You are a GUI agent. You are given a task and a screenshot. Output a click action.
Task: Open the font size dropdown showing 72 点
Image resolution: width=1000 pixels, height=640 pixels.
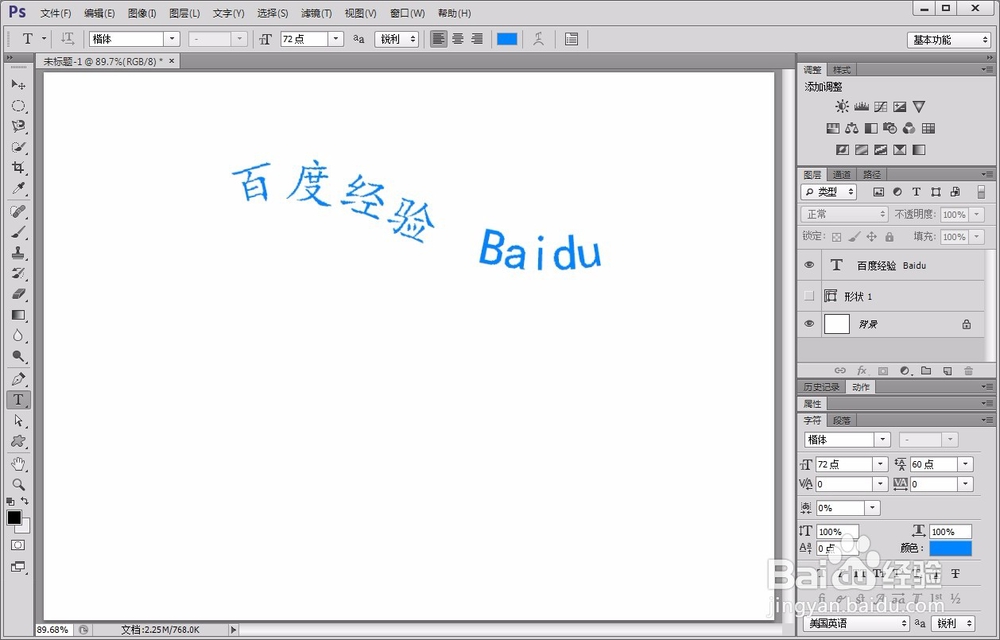tap(336, 39)
